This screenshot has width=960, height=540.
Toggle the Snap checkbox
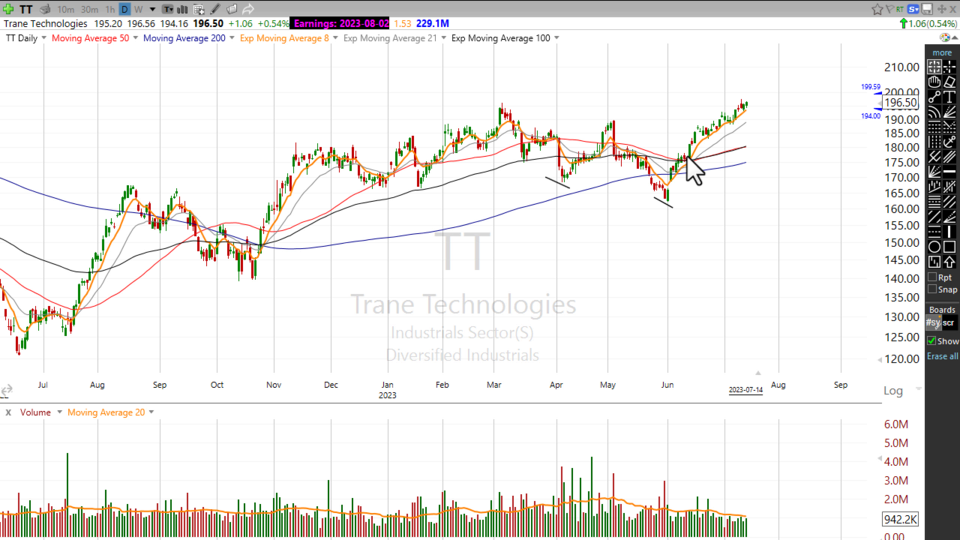[932, 289]
